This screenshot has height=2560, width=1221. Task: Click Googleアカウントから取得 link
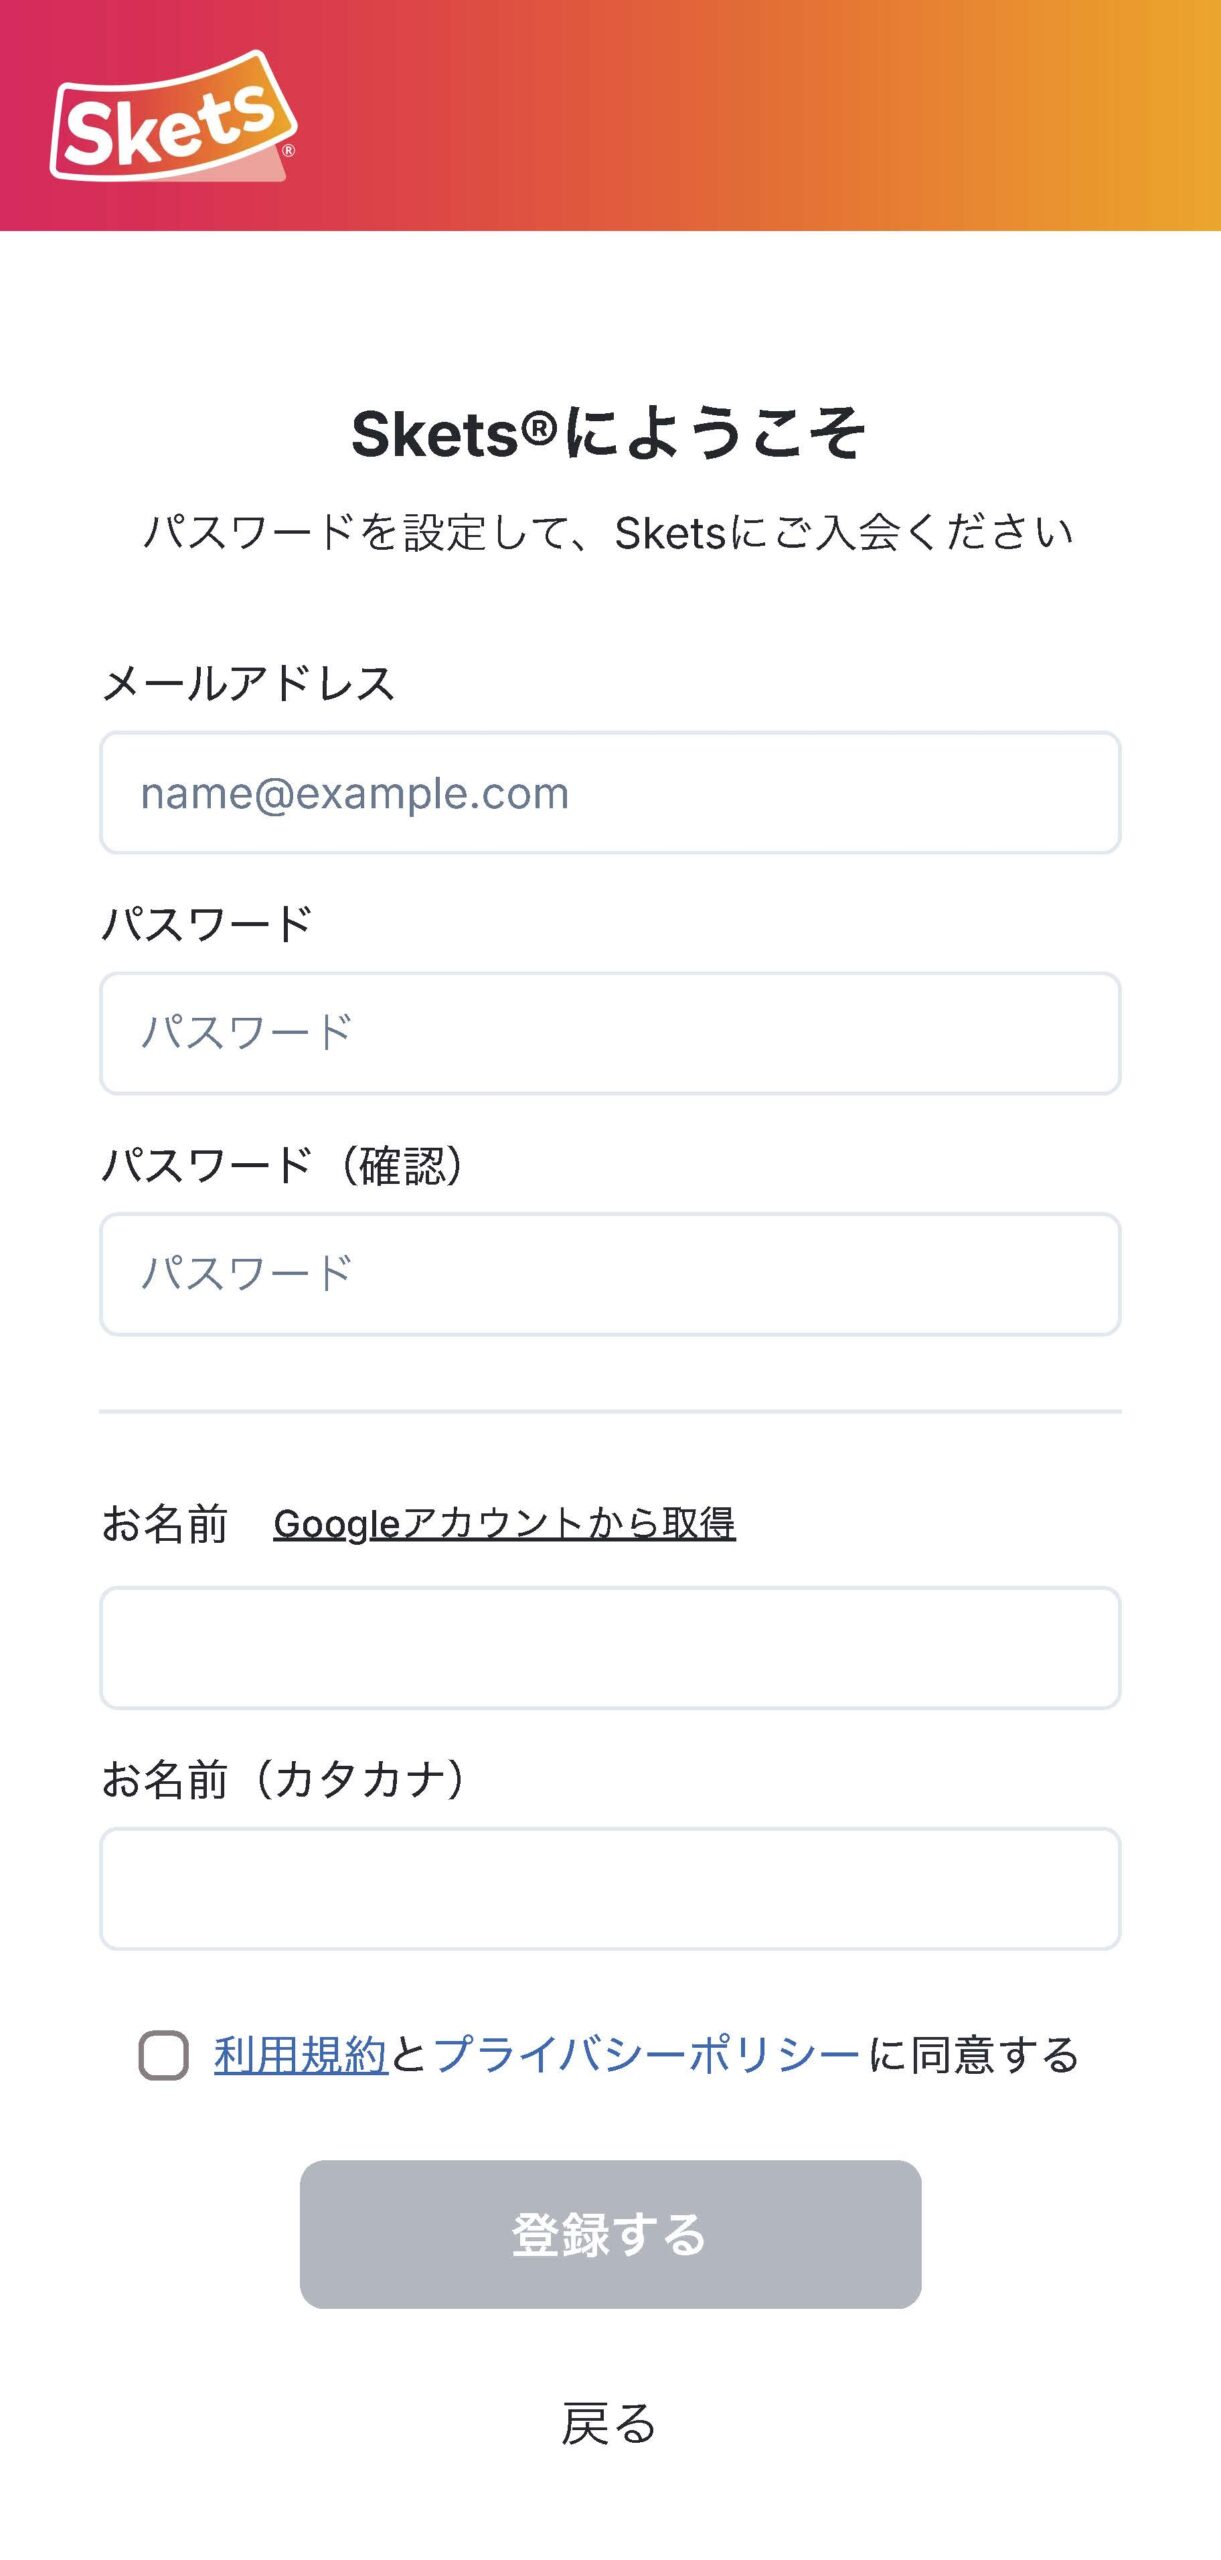pos(504,1524)
